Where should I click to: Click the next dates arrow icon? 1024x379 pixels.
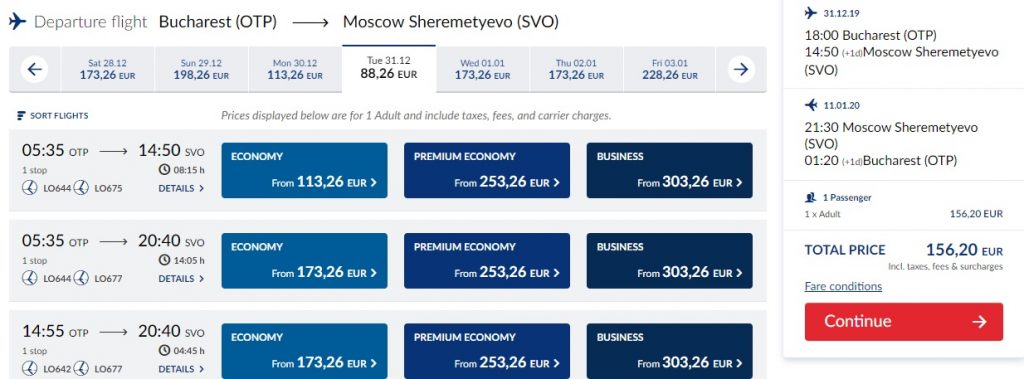coord(741,69)
